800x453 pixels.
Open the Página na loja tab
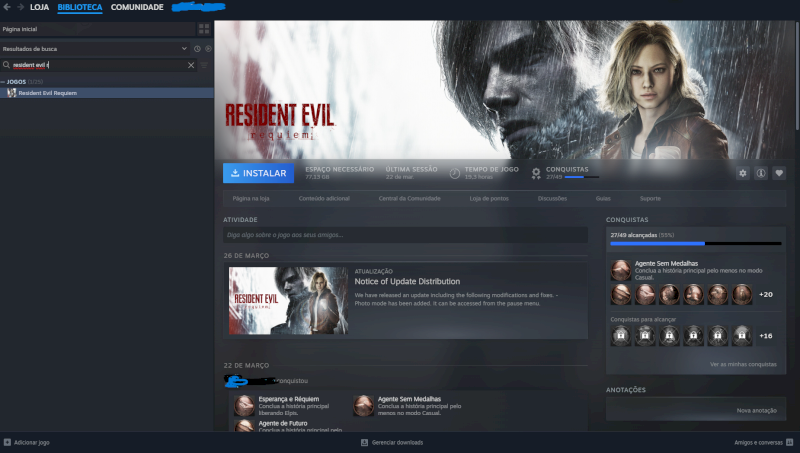251,198
